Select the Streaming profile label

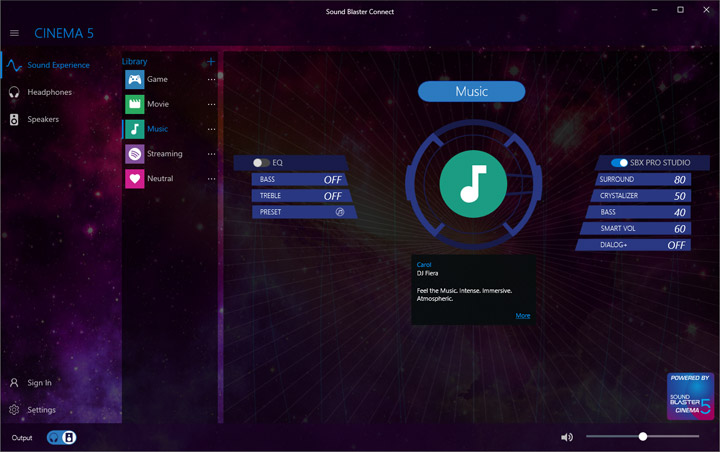pyautogui.click(x=165, y=154)
